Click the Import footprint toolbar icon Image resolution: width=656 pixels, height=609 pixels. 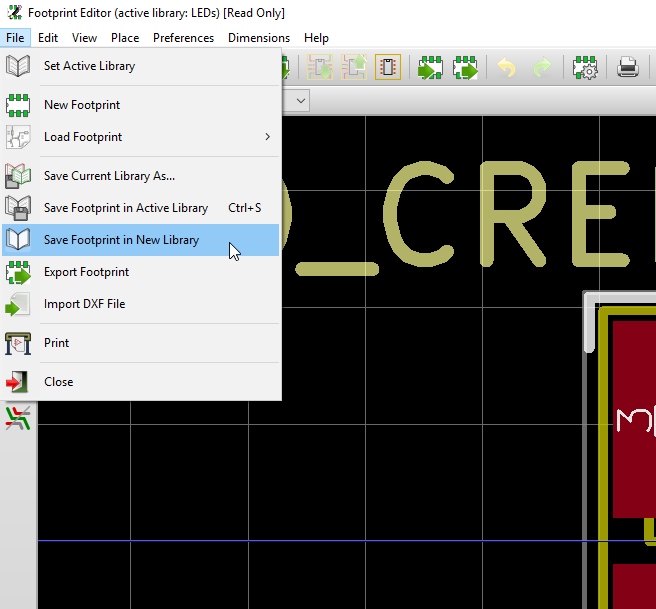pyautogui.click(x=430, y=67)
